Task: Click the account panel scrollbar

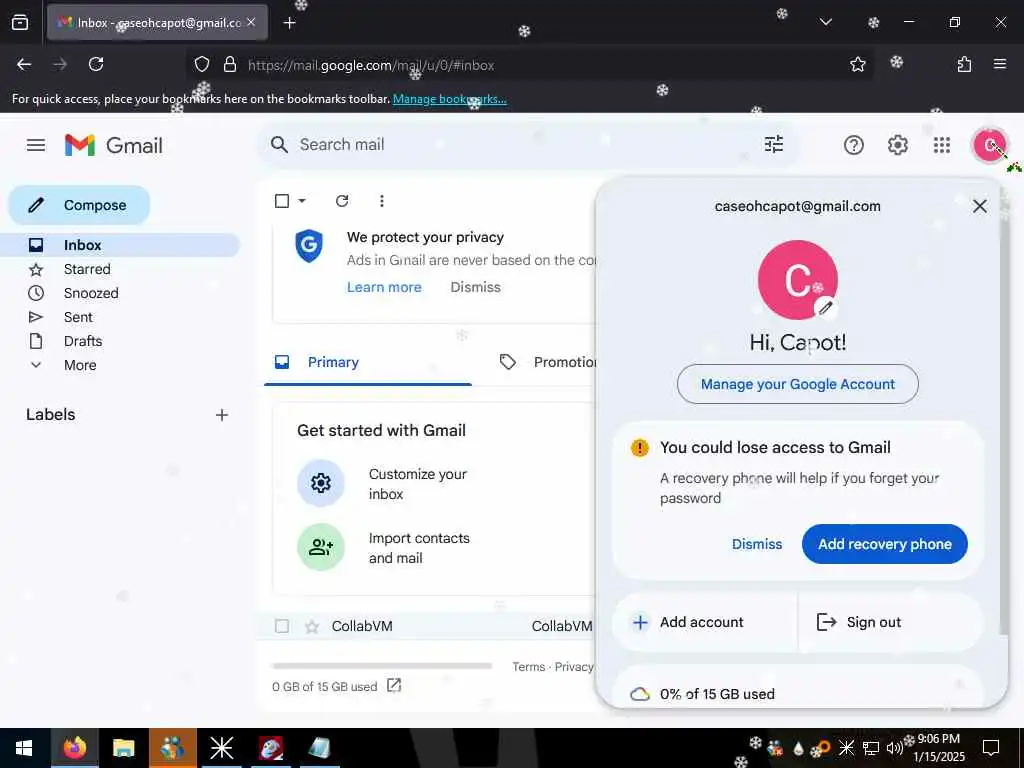Action: coord(1004,418)
